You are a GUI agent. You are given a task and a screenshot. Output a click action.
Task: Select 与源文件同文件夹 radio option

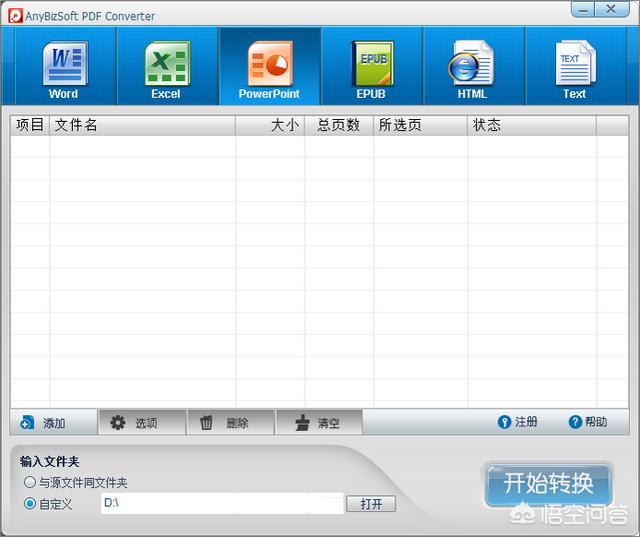click(x=30, y=483)
